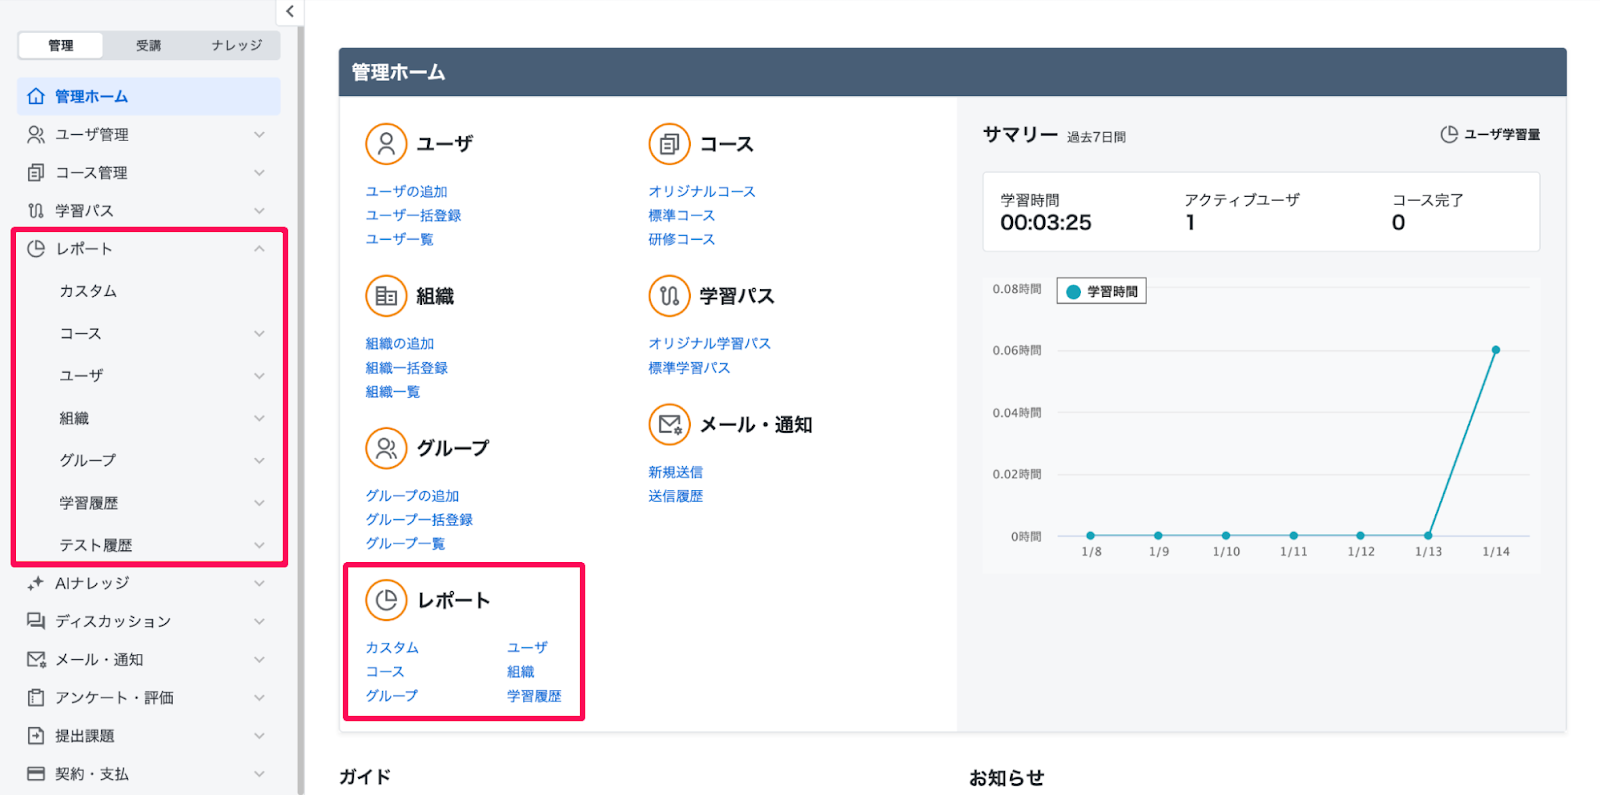The width and height of the screenshot is (1600, 795).
Task: Click the course icon beside コース管理
Action: pyautogui.click(x=36, y=172)
